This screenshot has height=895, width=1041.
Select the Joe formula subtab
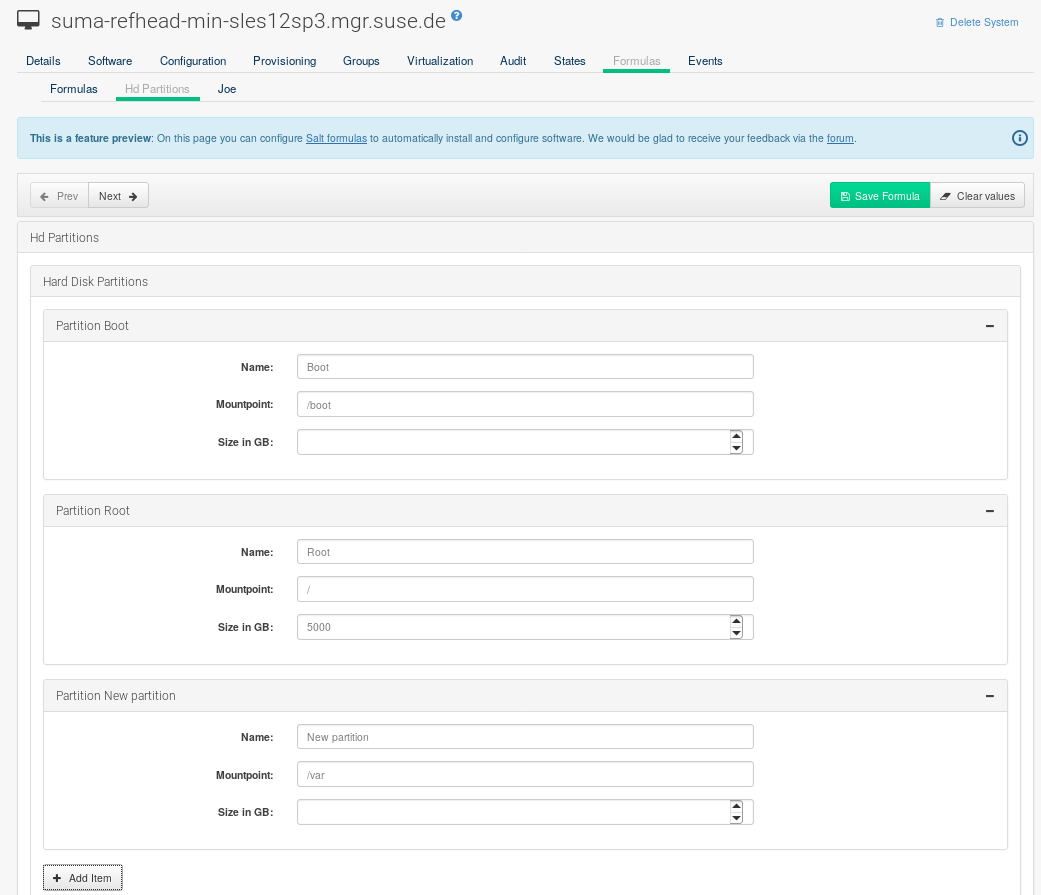tap(226, 89)
